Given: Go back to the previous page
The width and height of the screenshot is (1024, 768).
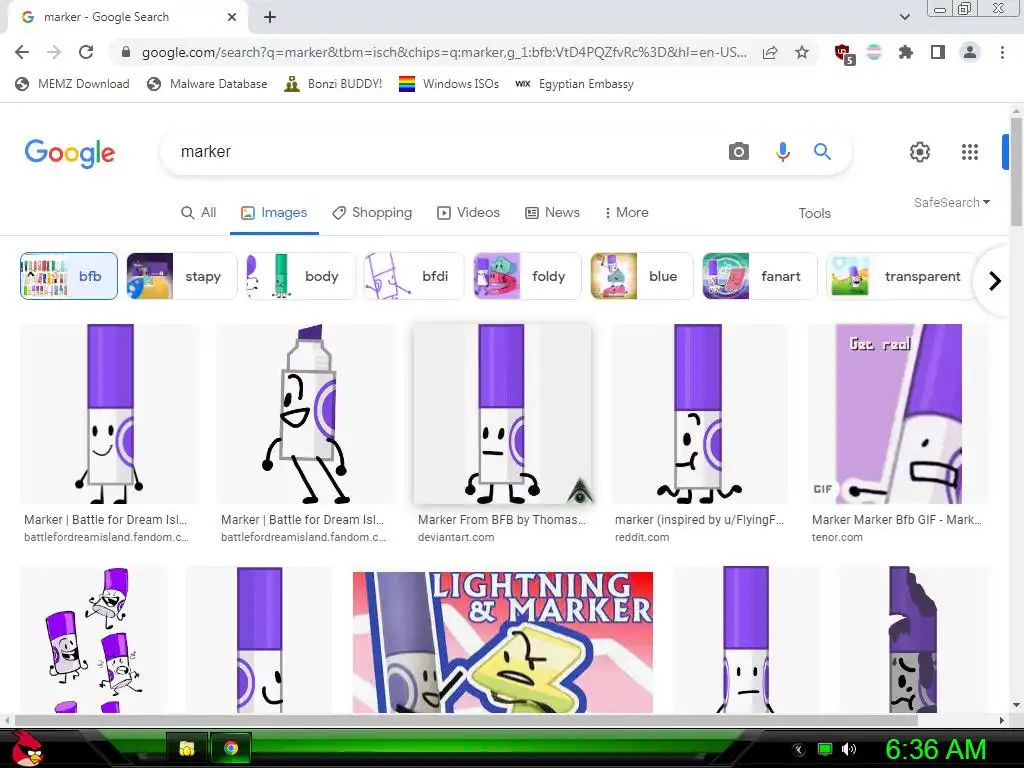Looking at the screenshot, I should [22, 52].
